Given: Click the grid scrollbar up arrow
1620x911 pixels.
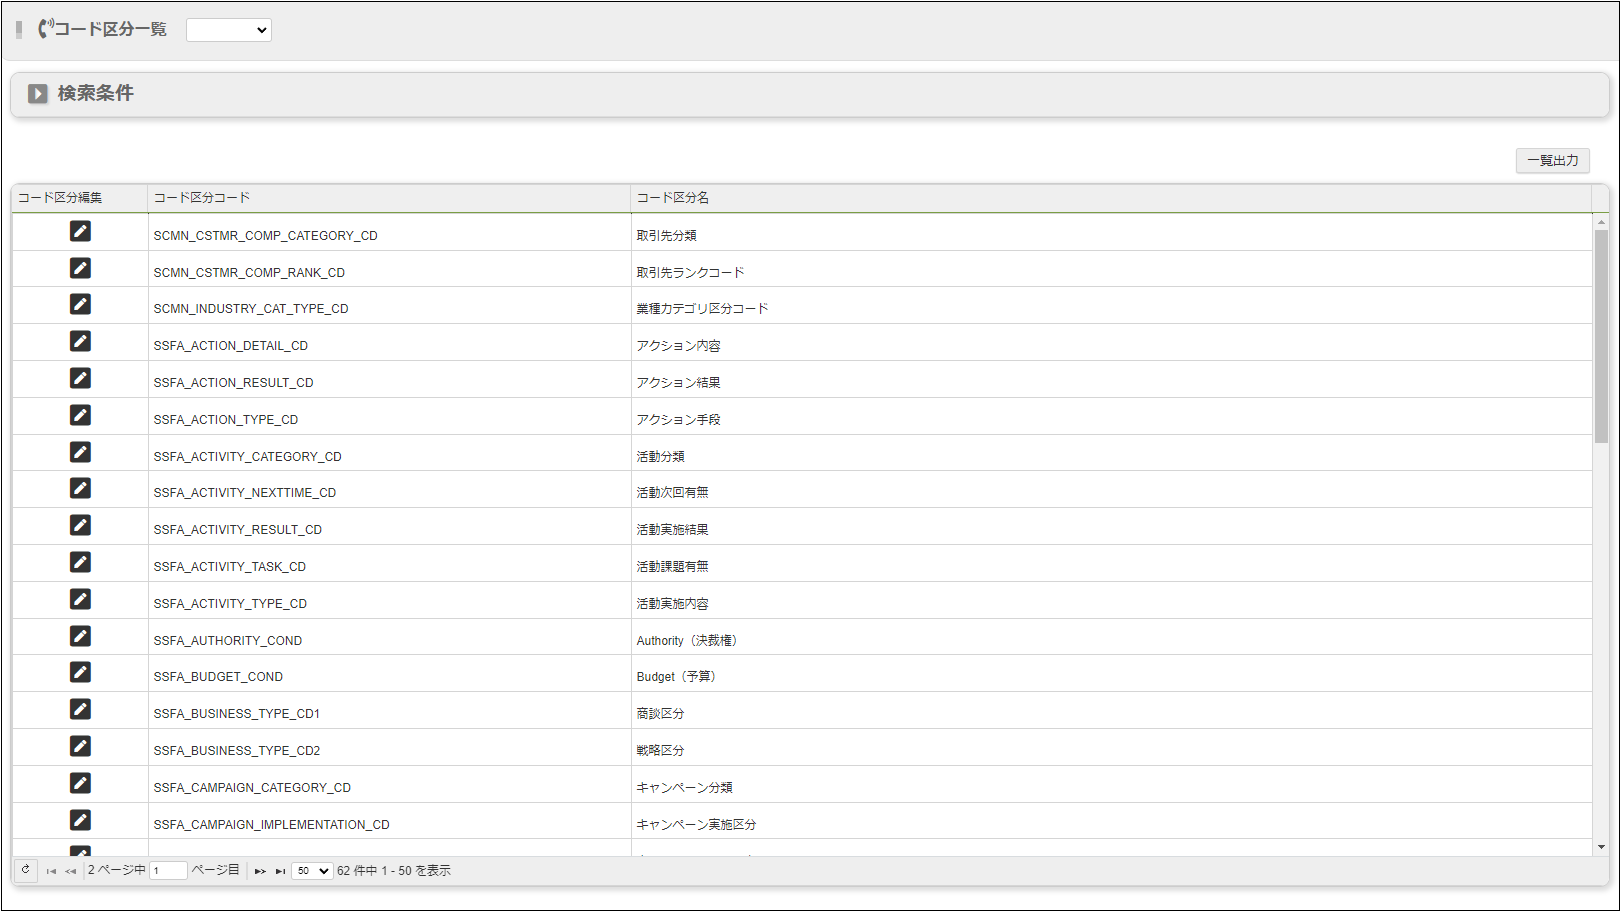Looking at the screenshot, I should 1601,222.
